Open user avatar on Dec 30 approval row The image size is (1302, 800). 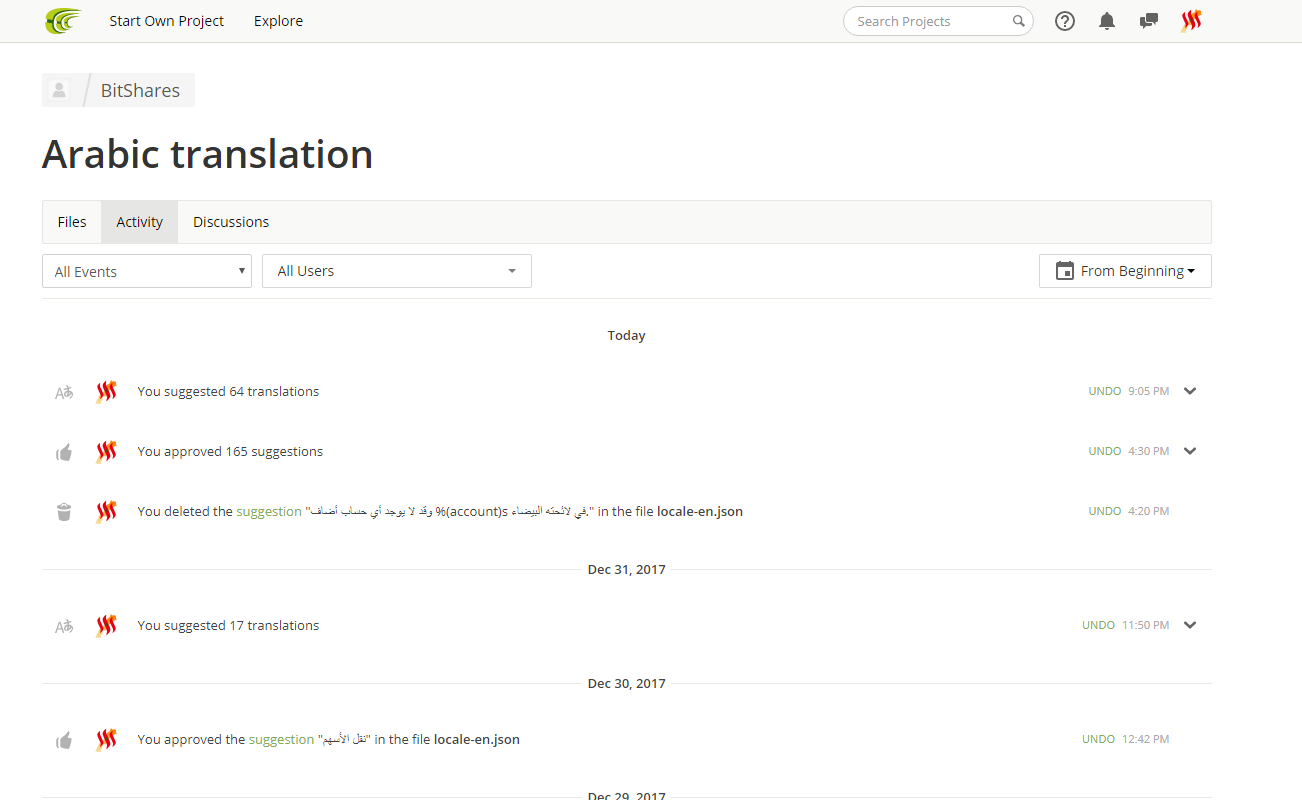[106, 740]
